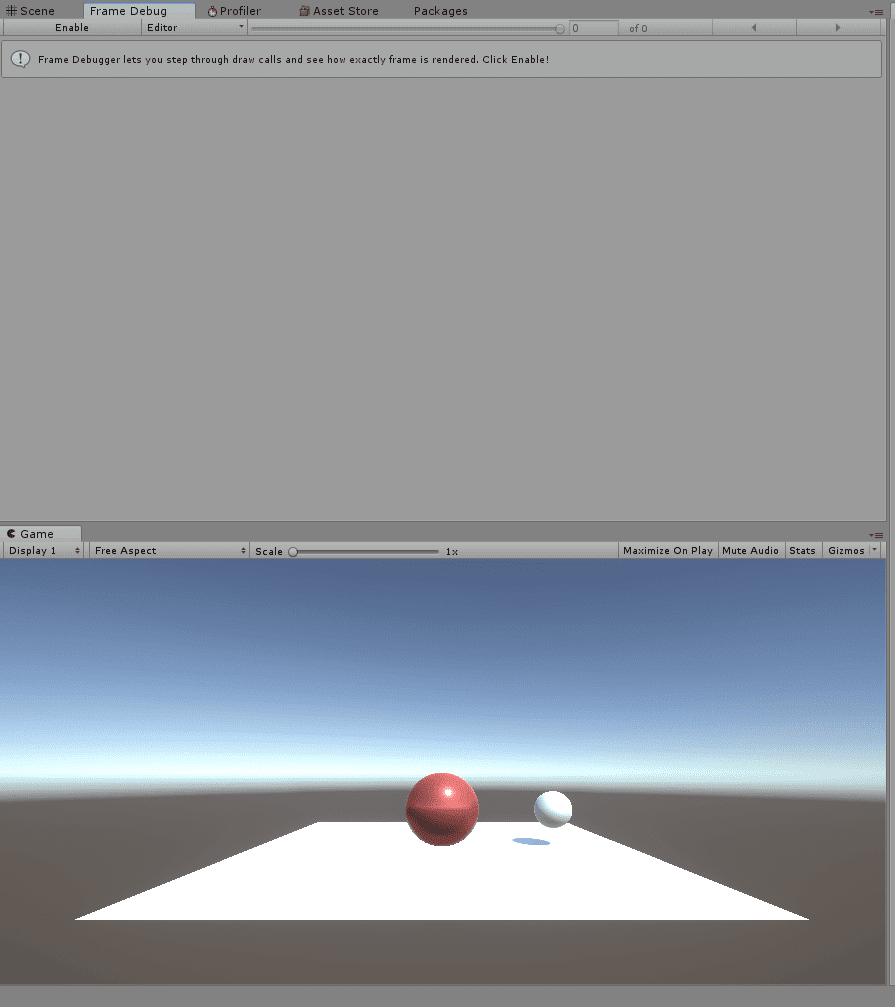This screenshot has height=1007, width=895.
Task: Click the previous frame arrow
Action: coord(755,27)
